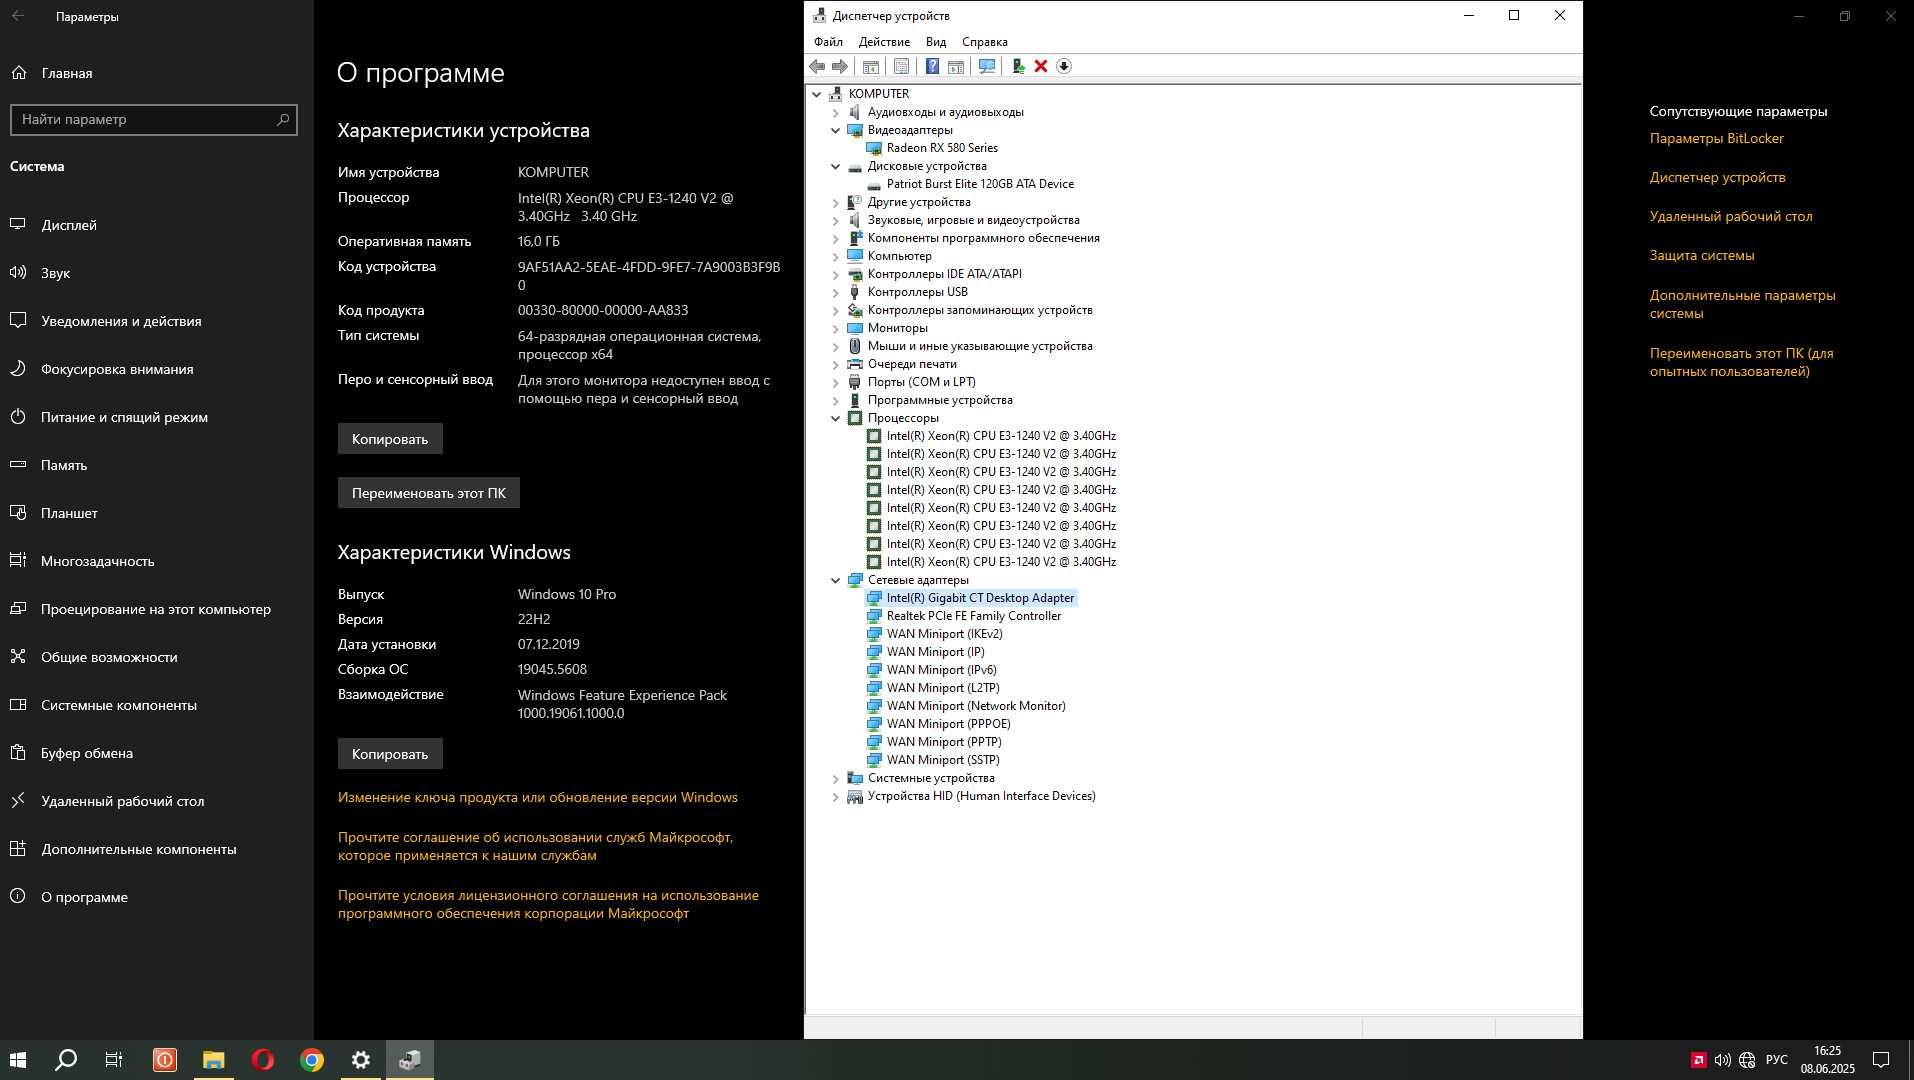Click Переименовать этот ПК button
This screenshot has width=1914, height=1080.
(x=429, y=493)
